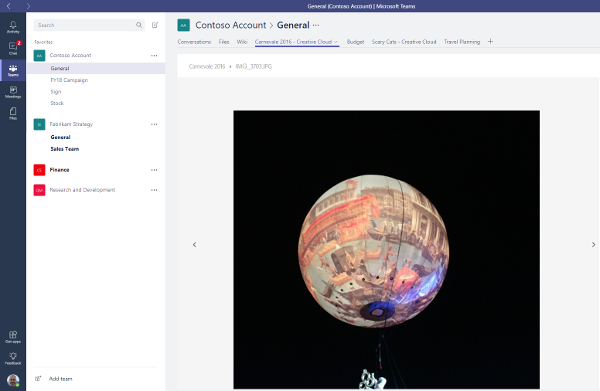
Task: Open more options for Contoso Account team
Action: 154,55
